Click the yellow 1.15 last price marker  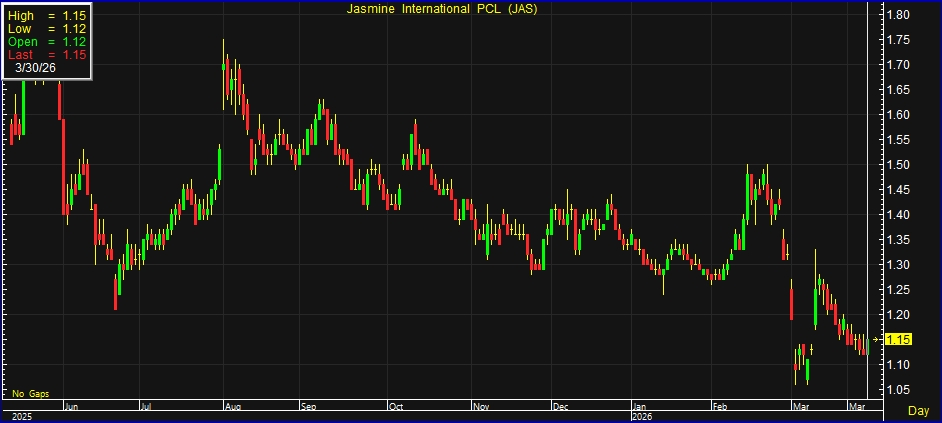pos(898,340)
